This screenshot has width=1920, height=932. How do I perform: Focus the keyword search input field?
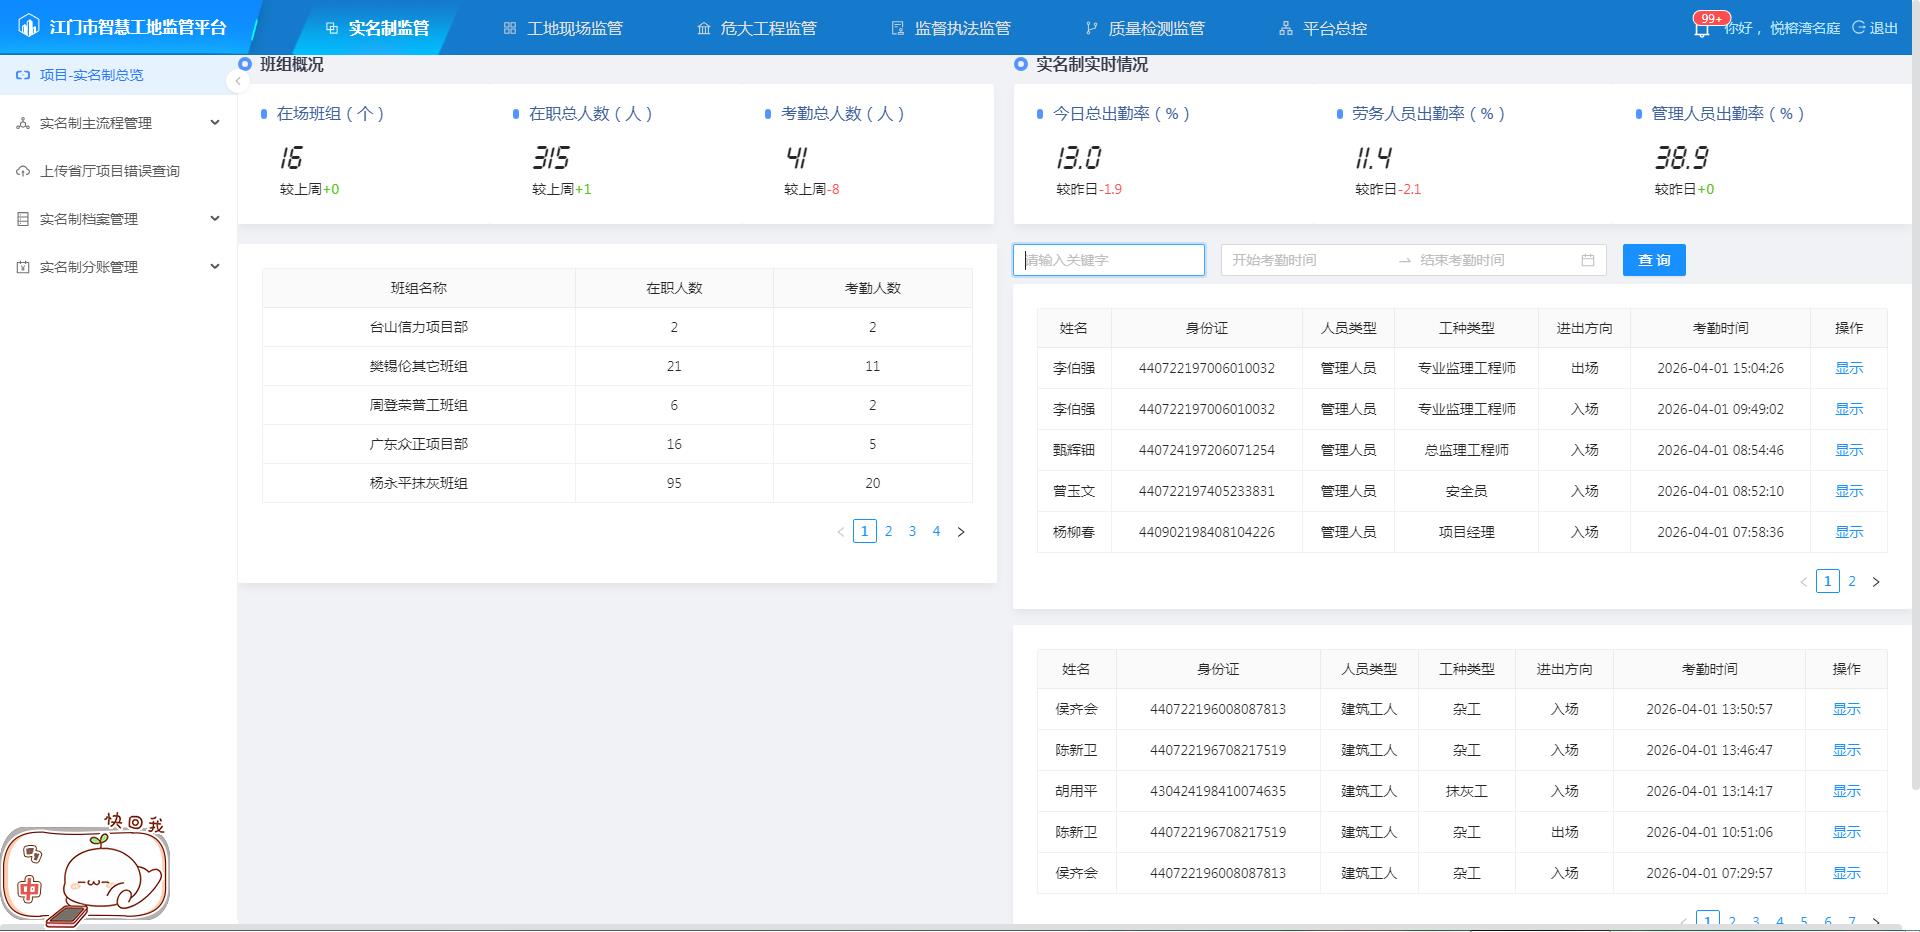(1109, 260)
